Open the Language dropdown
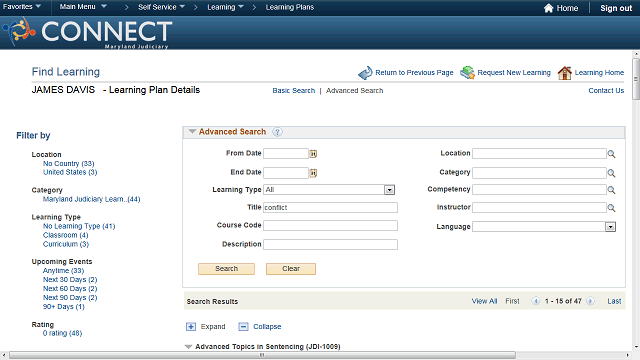640x360 pixels. coord(610,227)
